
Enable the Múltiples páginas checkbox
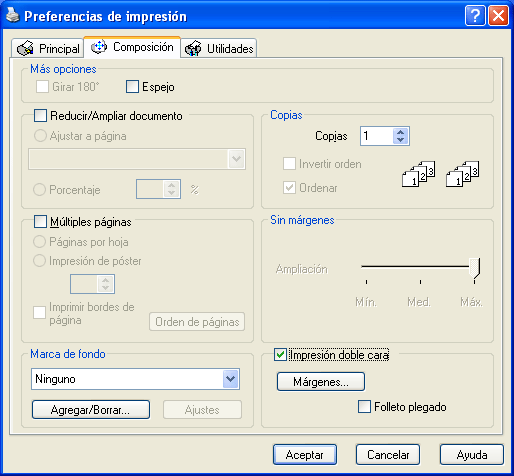[40, 222]
